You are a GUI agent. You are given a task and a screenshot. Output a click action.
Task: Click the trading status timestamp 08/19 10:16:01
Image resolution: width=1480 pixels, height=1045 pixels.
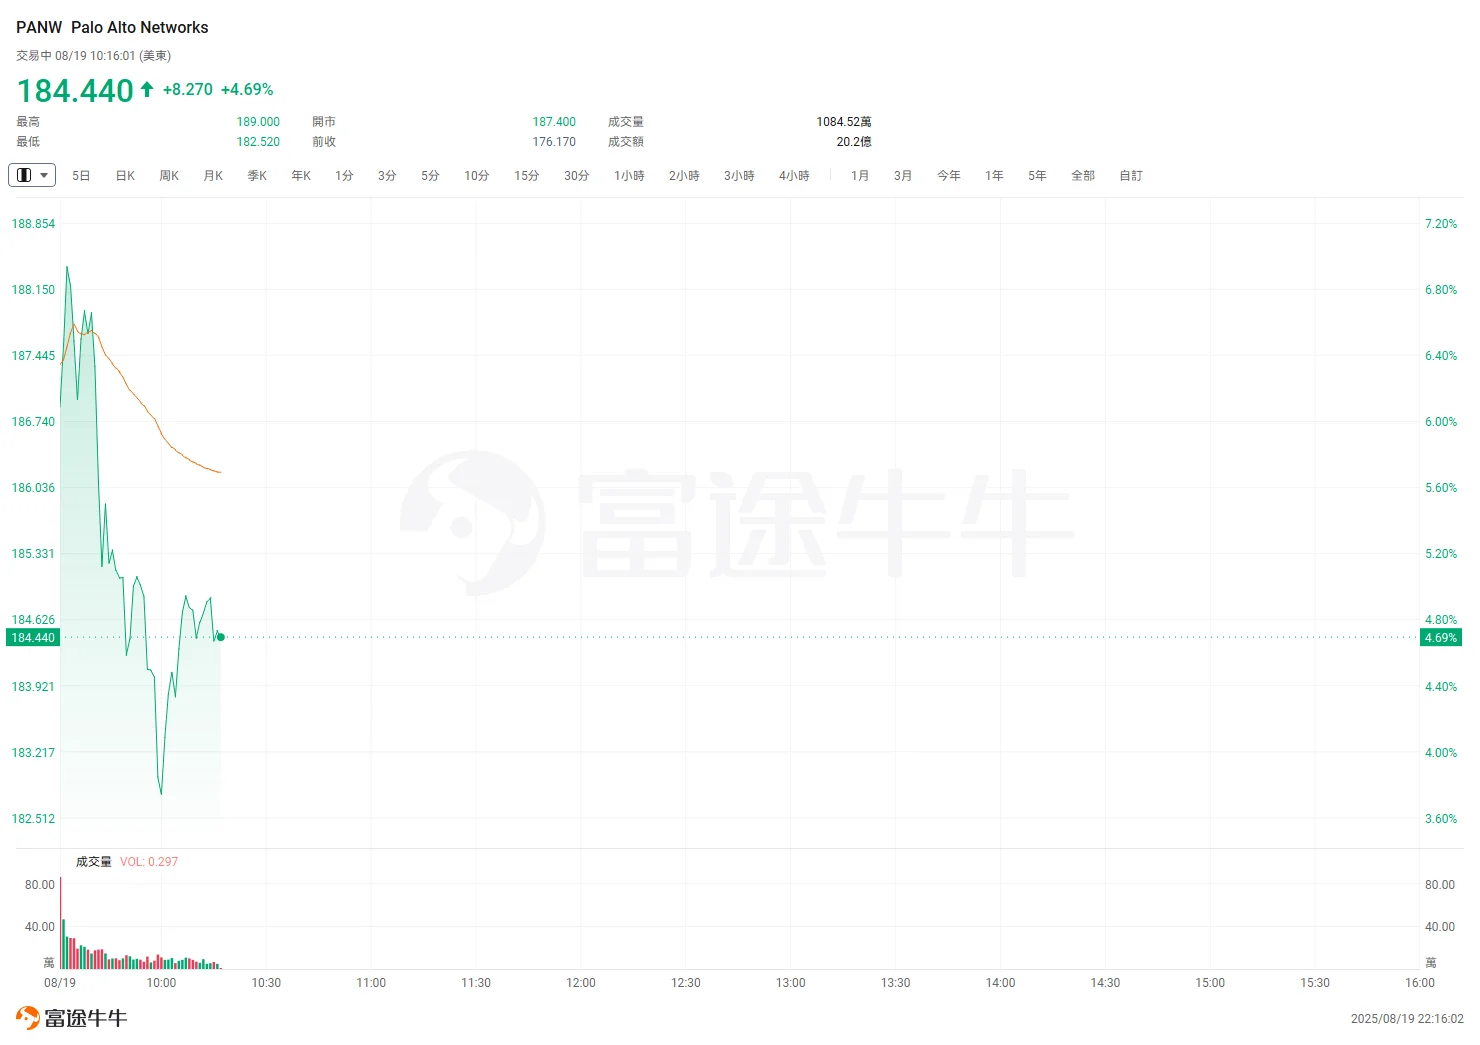click(95, 56)
